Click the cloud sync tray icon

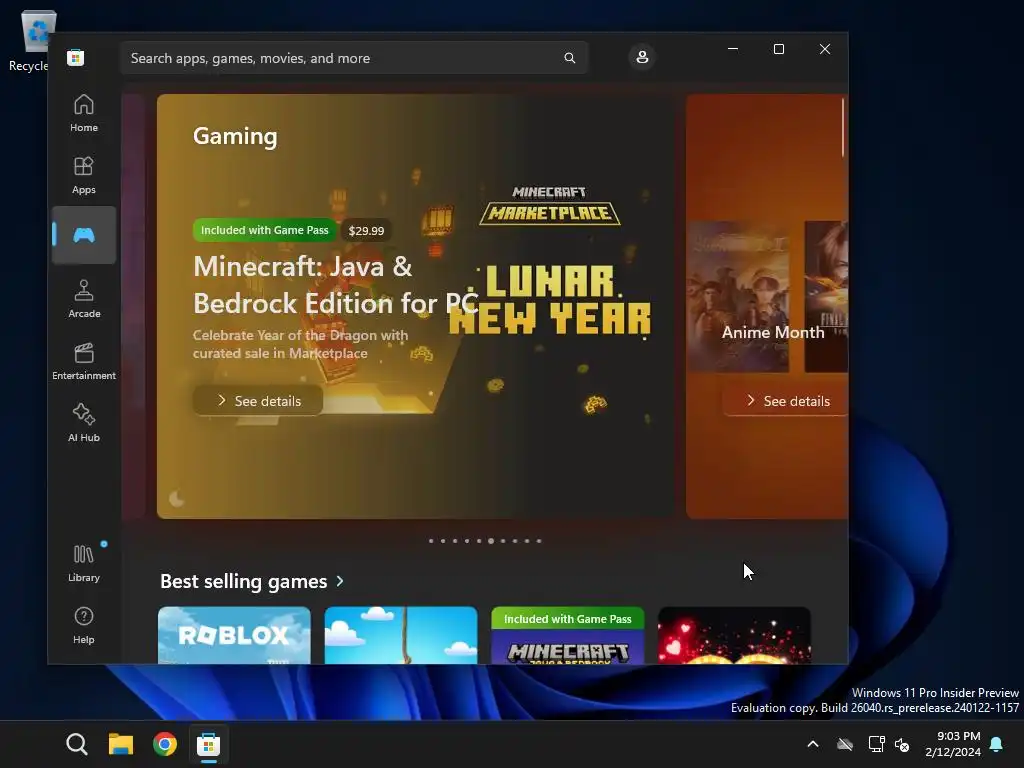[845, 744]
